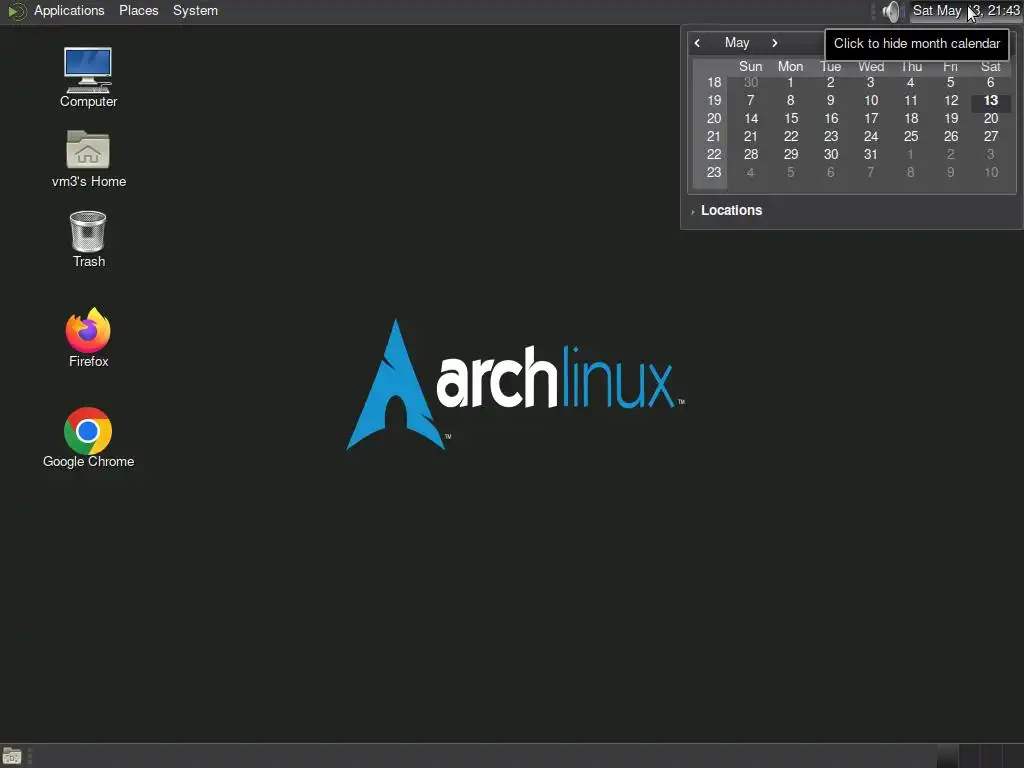Image resolution: width=1024 pixels, height=768 pixels.
Task: Select greyed-out June 7 in the calendar
Action: pyautogui.click(x=871, y=172)
